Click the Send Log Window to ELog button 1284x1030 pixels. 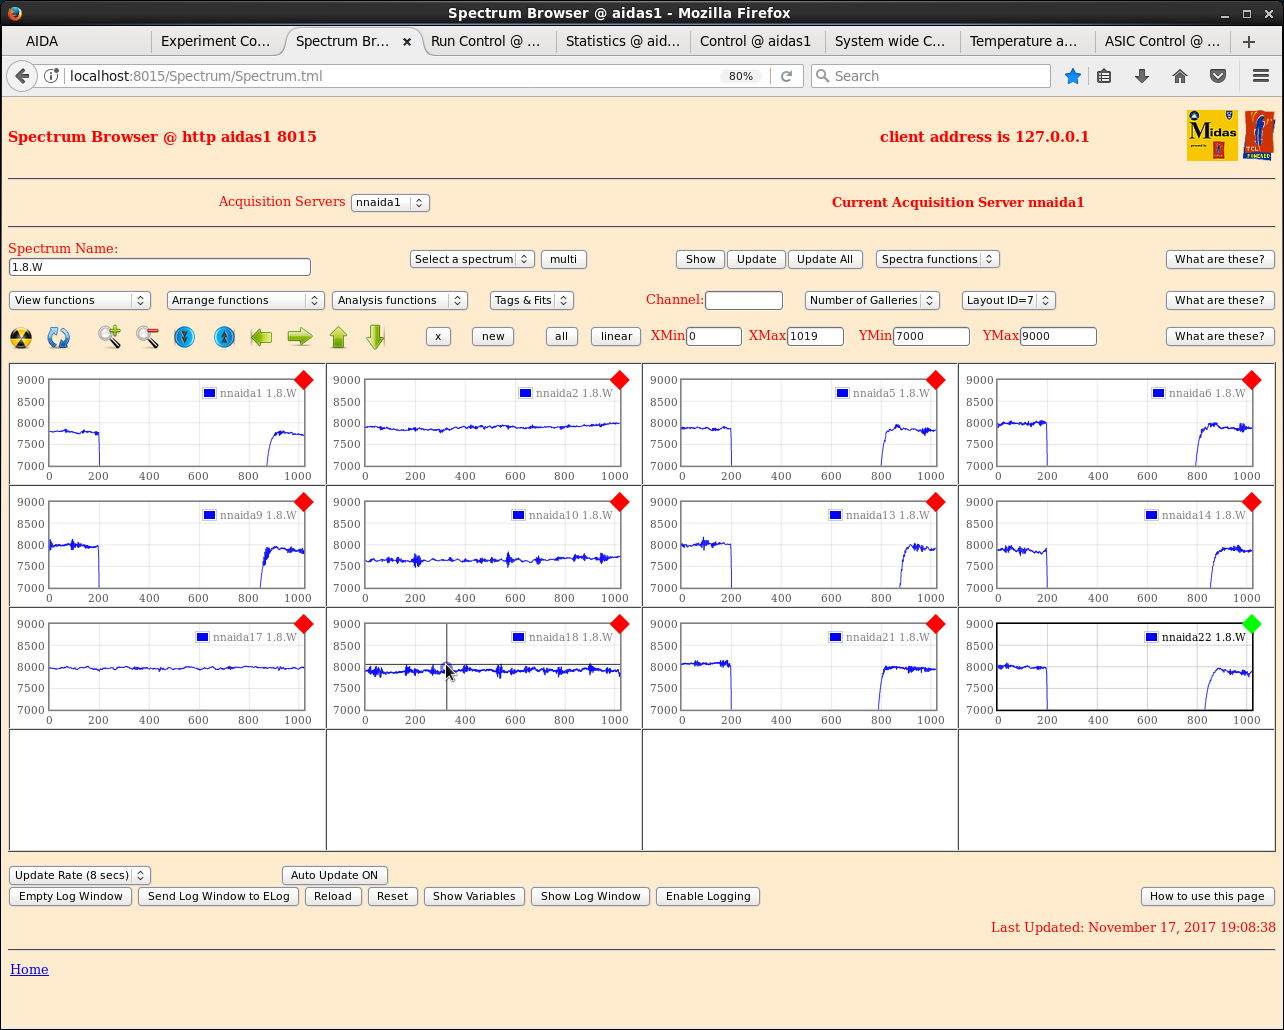click(x=219, y=896)
